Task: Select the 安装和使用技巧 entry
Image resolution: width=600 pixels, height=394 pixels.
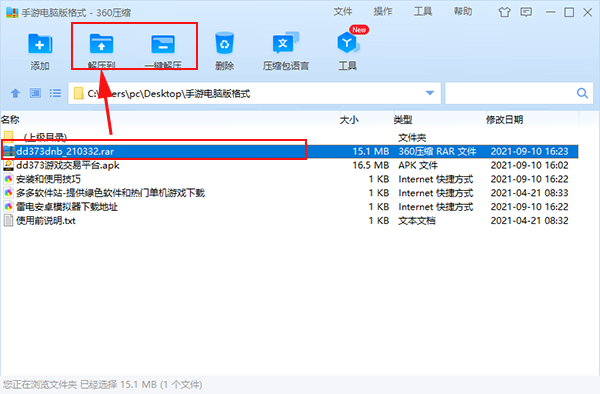Action: [x=49, y=179]
